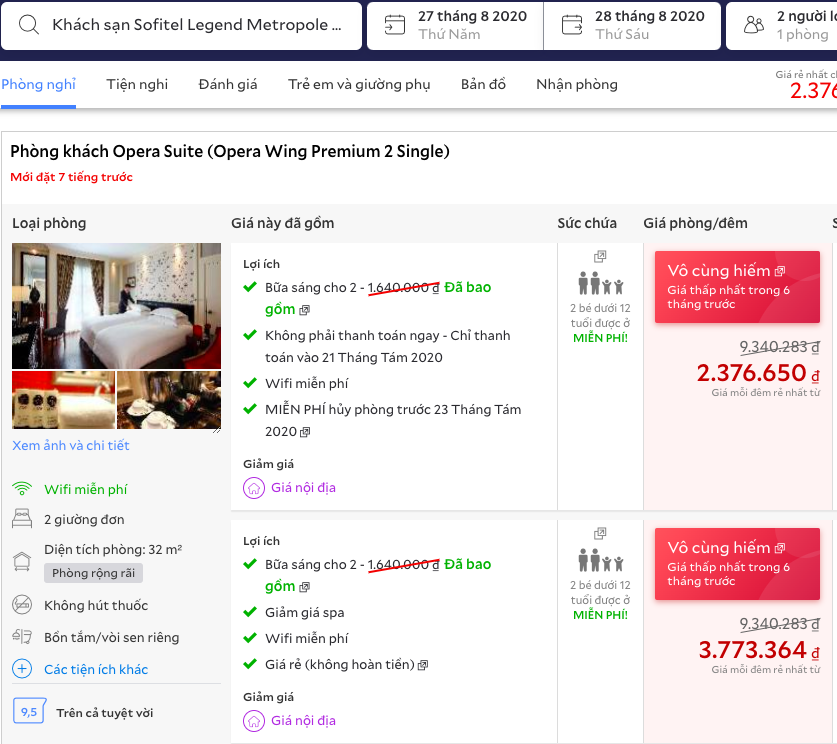Click the green Wifi miễn phí icon
The width and height of the screenshot is (837, 744).
point(22,489)
